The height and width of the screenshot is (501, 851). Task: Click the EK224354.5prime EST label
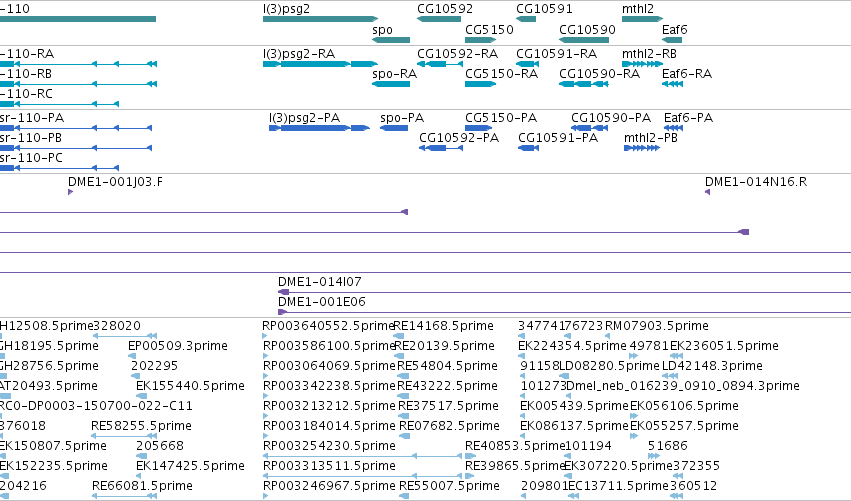tap(572, 346)
